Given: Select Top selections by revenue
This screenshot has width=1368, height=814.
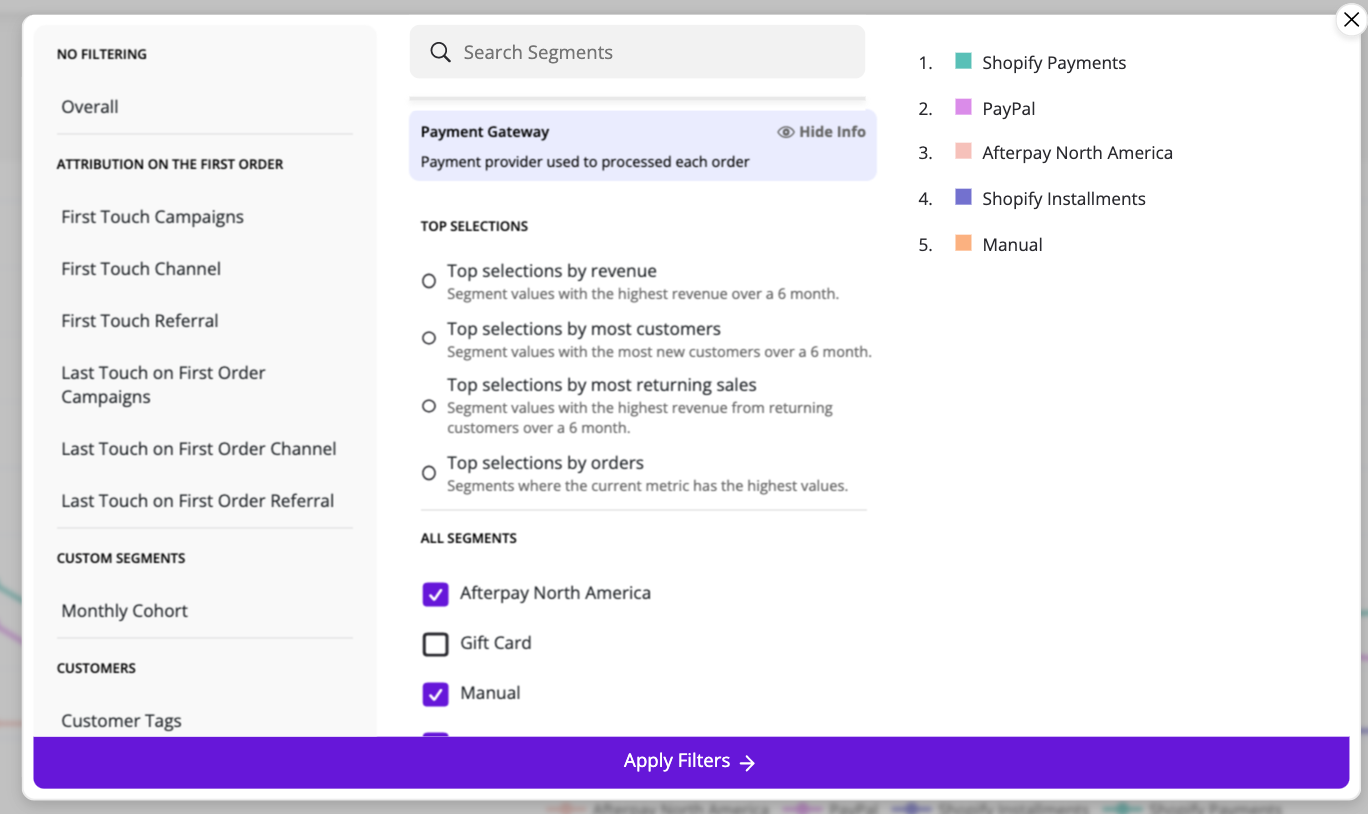Looking at the screenshot, I should [429, 282].
